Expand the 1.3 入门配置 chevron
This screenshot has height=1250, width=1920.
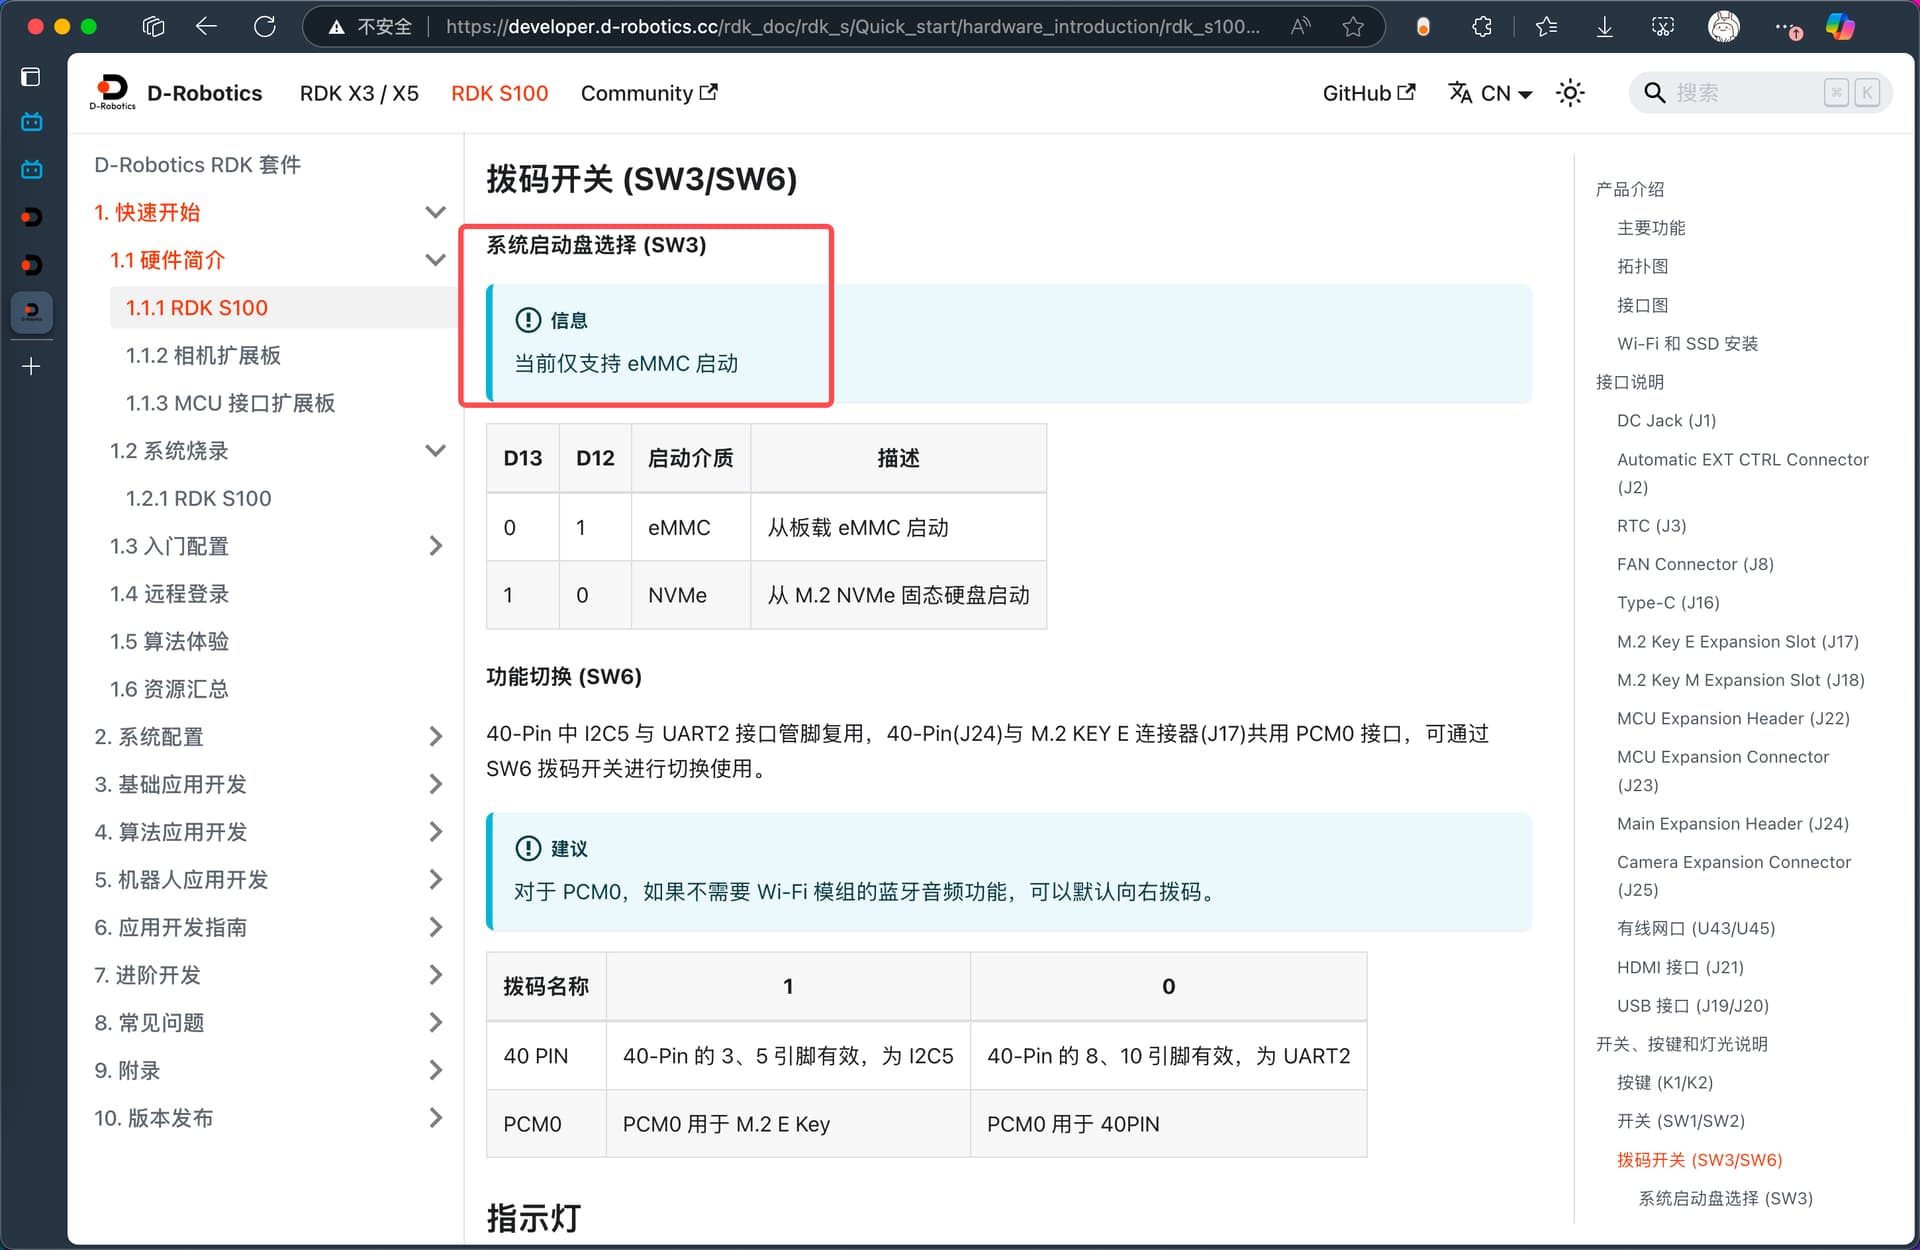pyautogui.click(x=435, y=546)
